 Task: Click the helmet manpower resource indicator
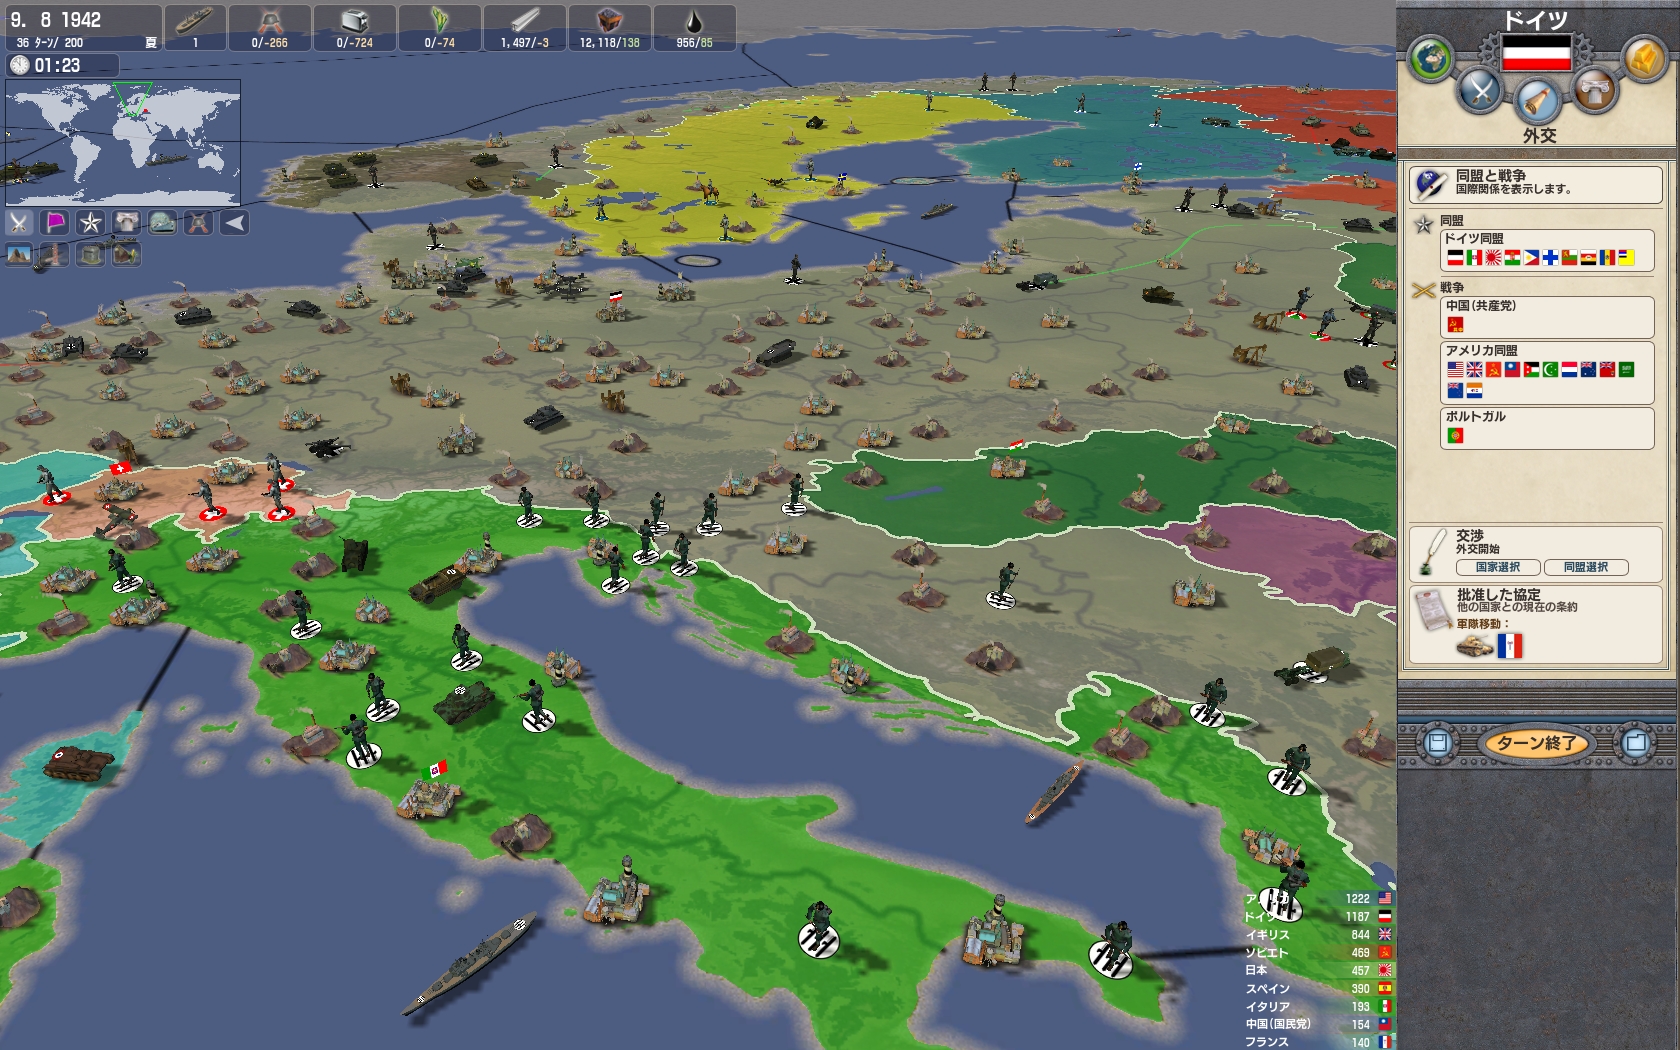point(270,28)
